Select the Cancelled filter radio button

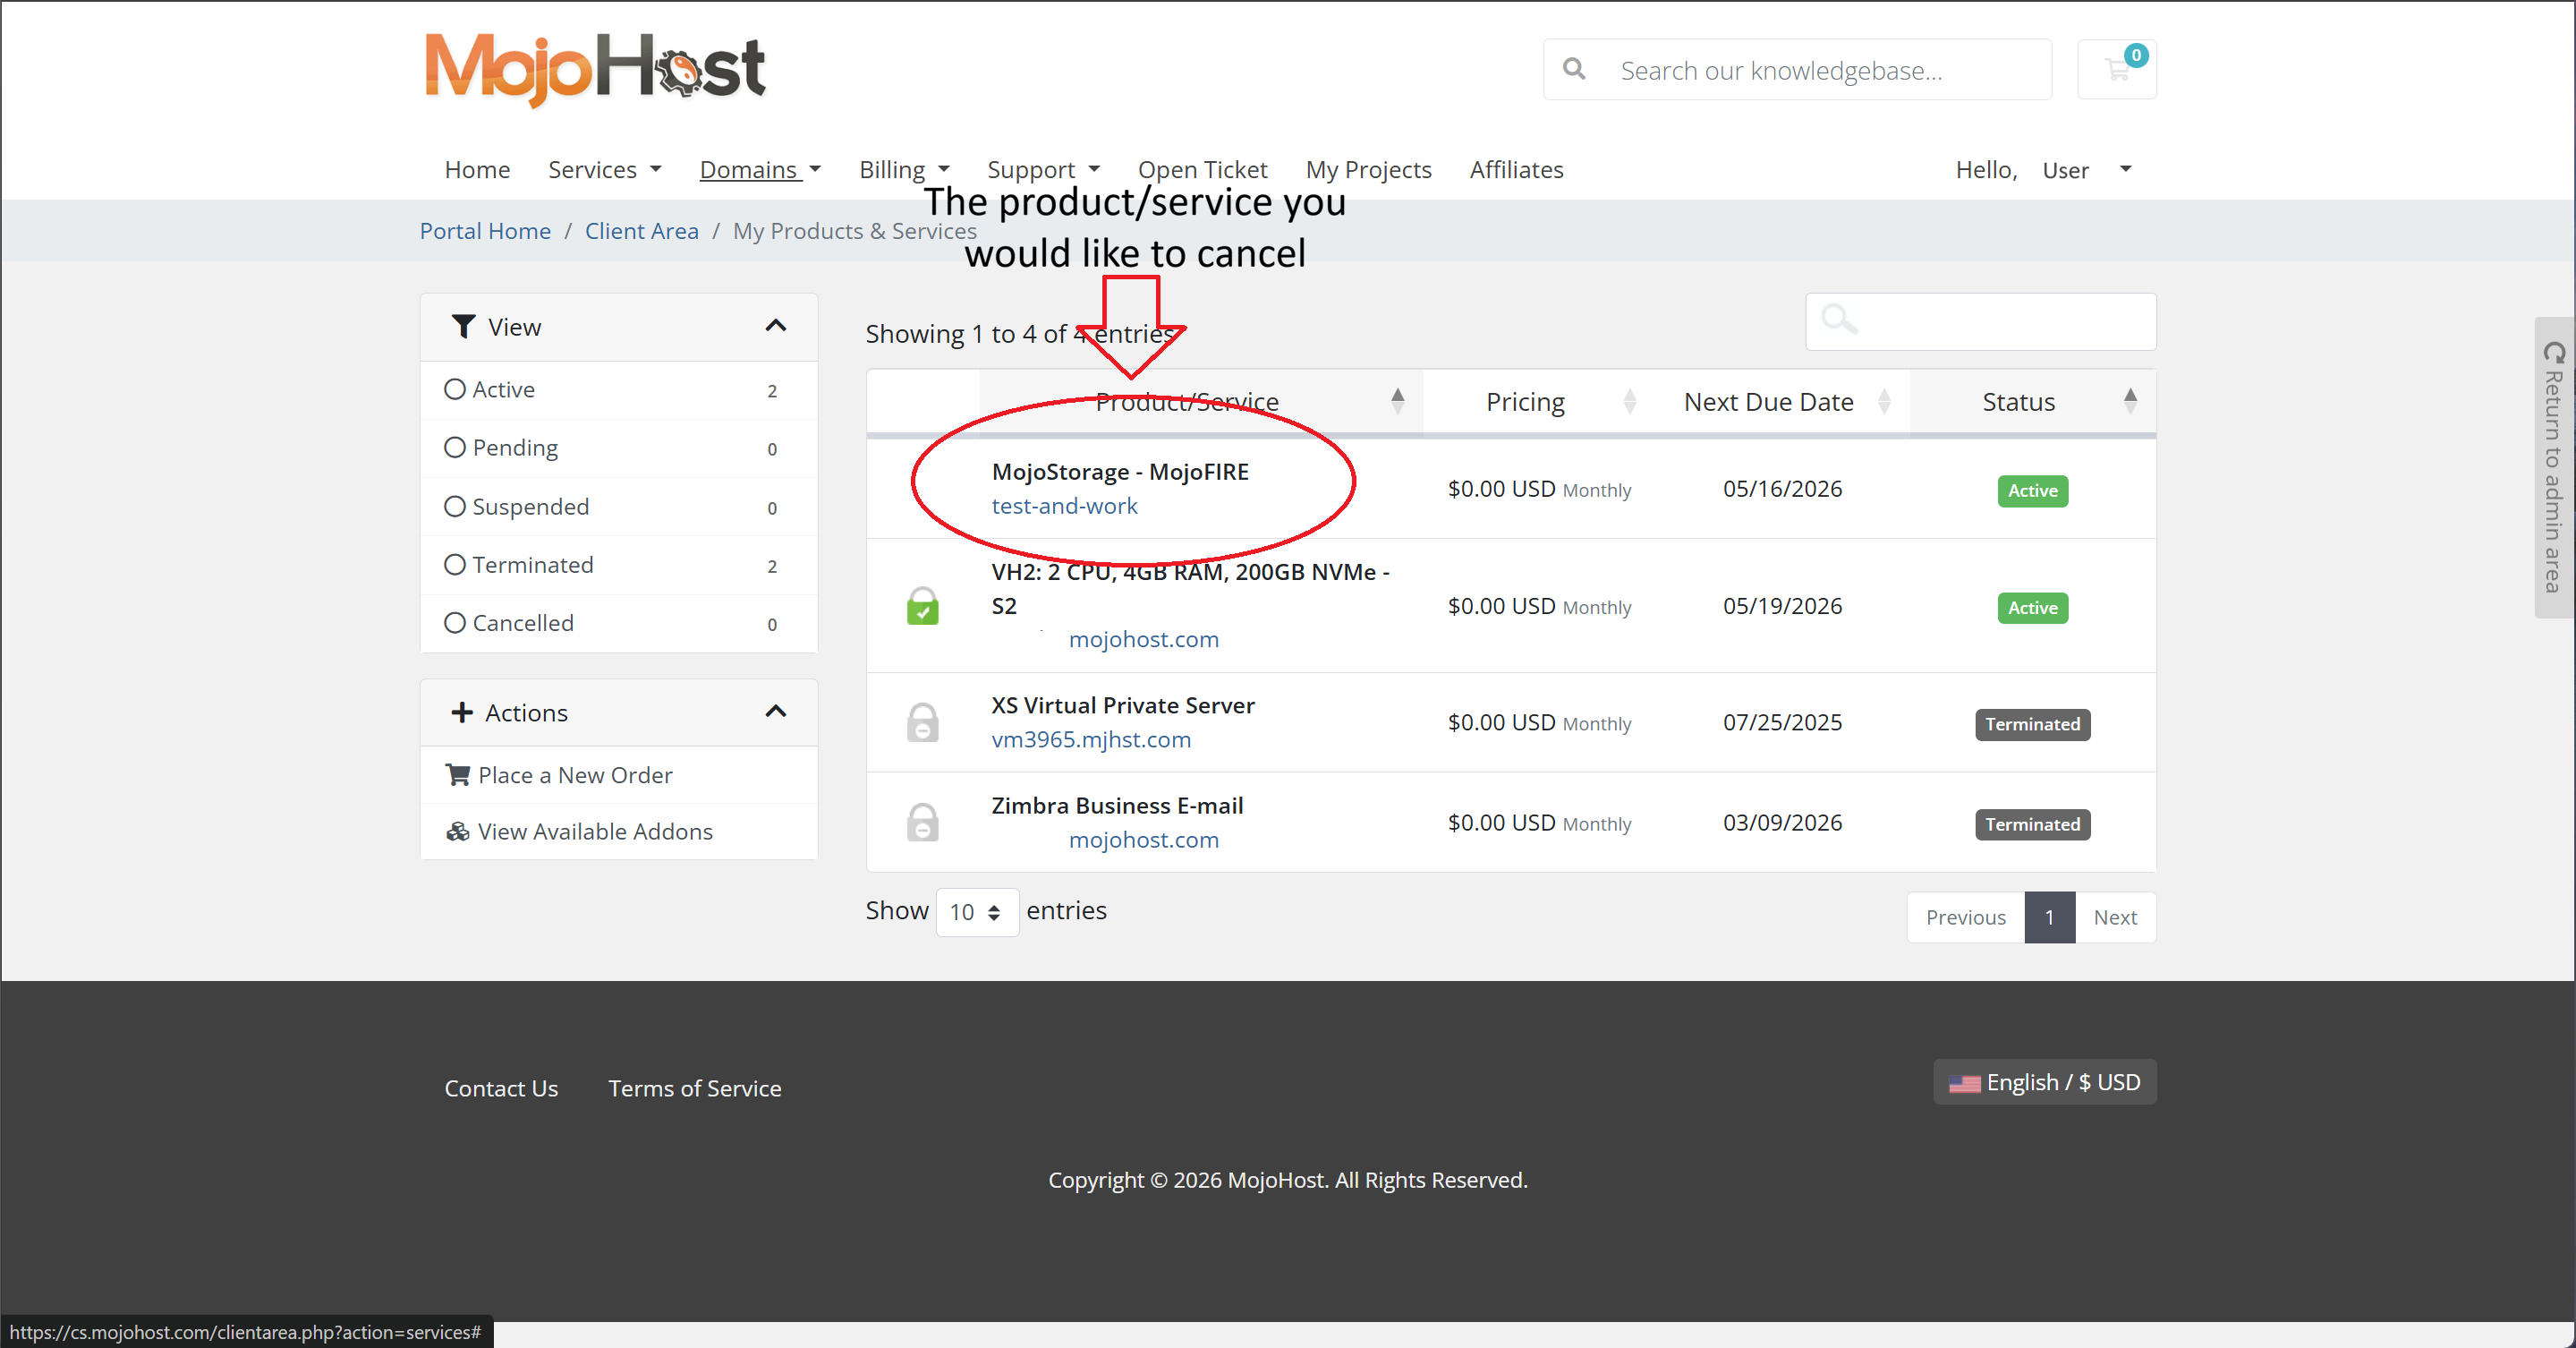[455, 623]
